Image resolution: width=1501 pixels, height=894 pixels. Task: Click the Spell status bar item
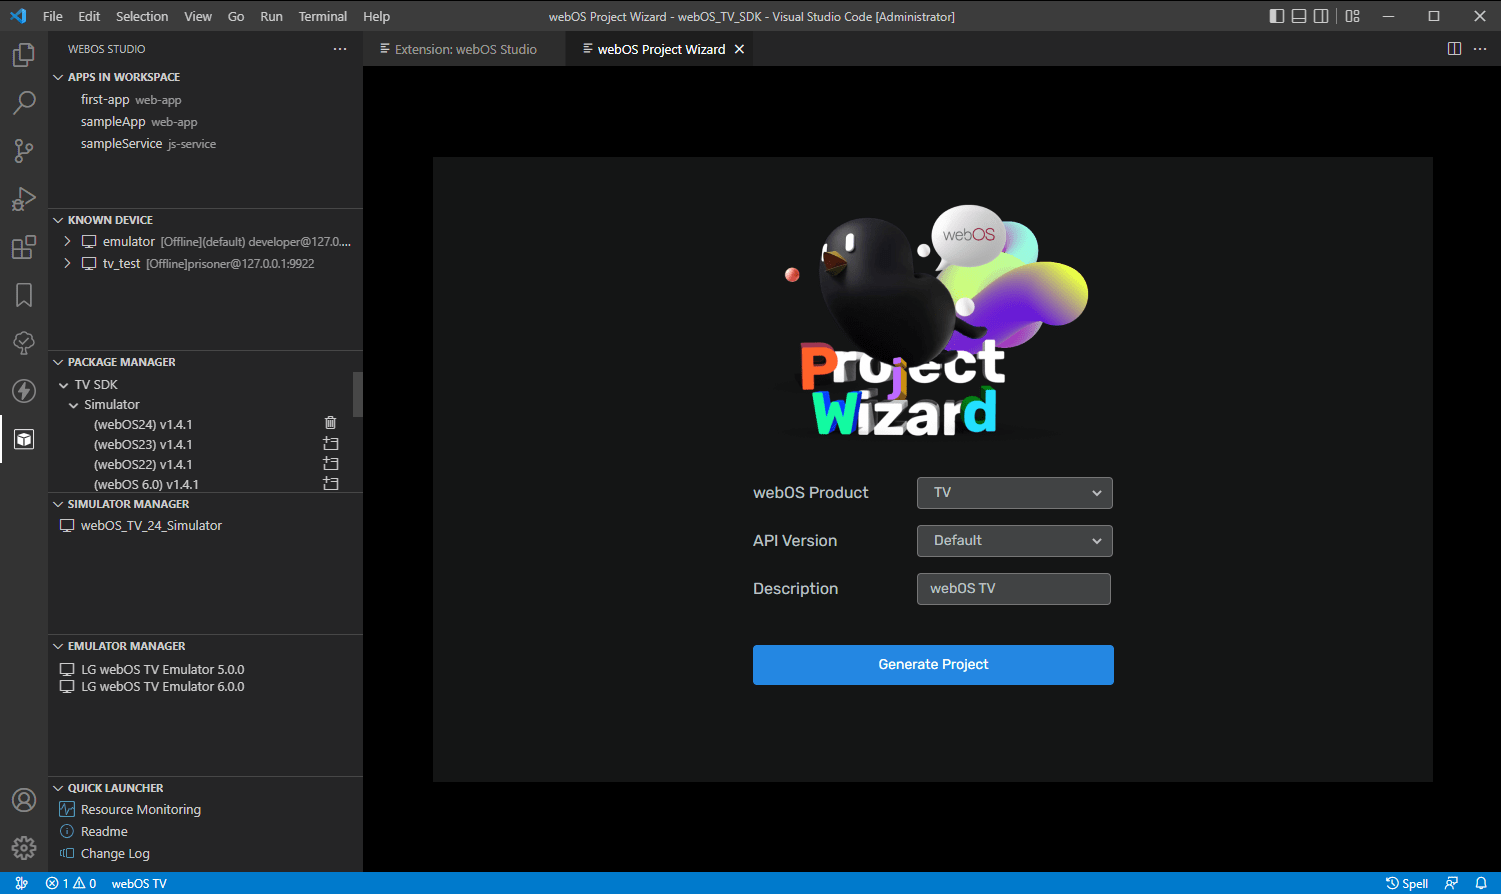[x=1407, y=883]
